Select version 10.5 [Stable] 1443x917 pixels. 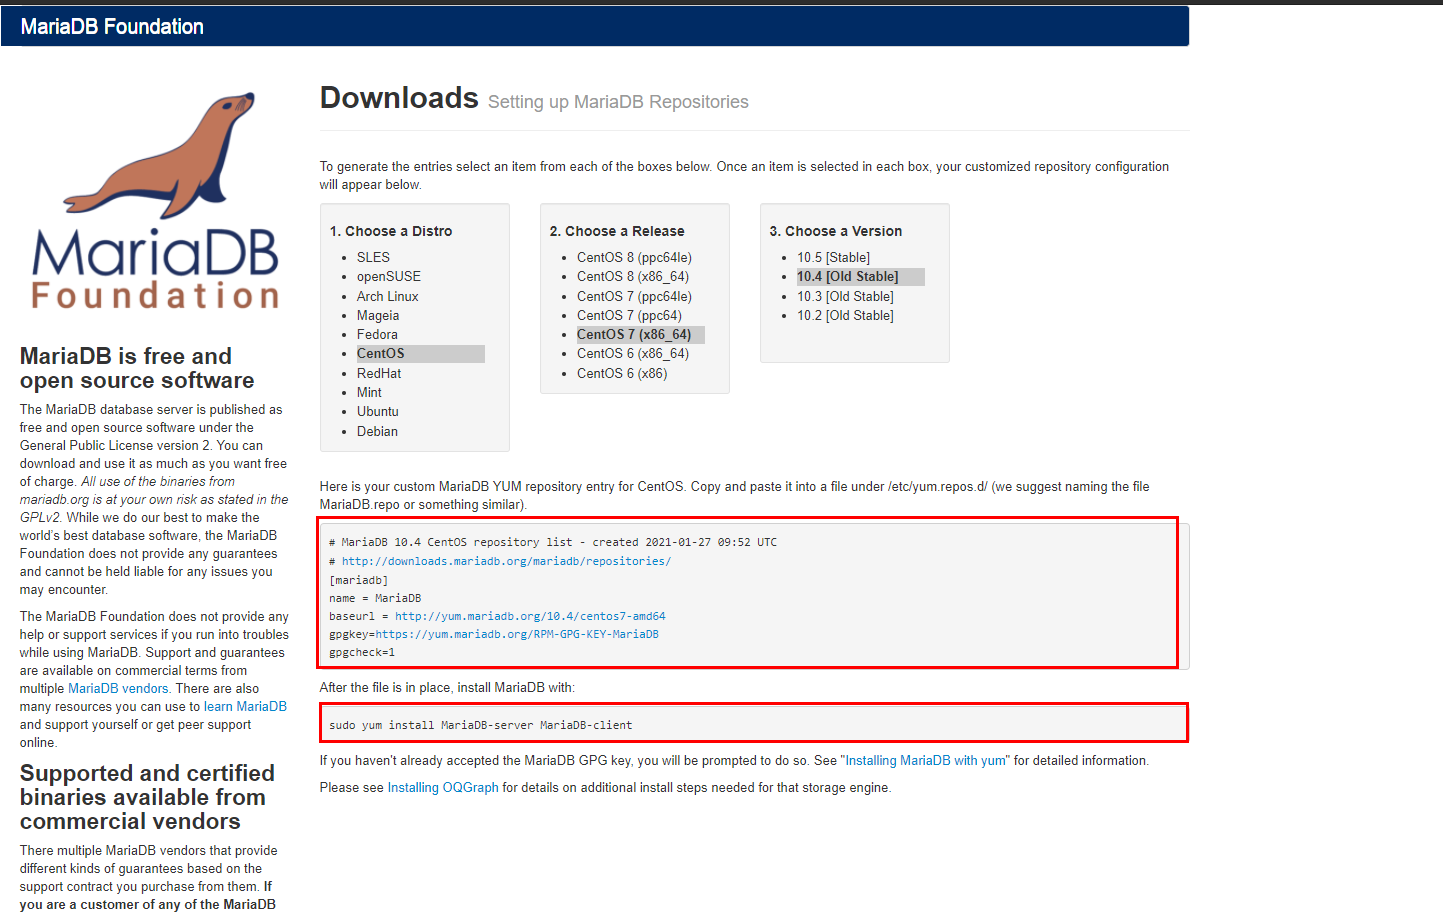click(x=833, y=257)
